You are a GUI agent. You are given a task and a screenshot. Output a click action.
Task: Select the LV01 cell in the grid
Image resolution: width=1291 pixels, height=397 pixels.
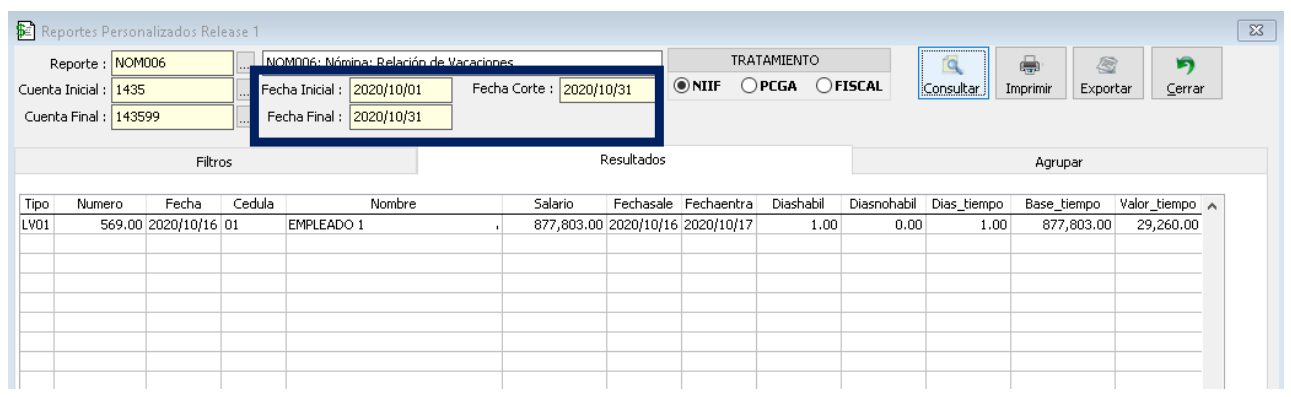tap(36, 225)
